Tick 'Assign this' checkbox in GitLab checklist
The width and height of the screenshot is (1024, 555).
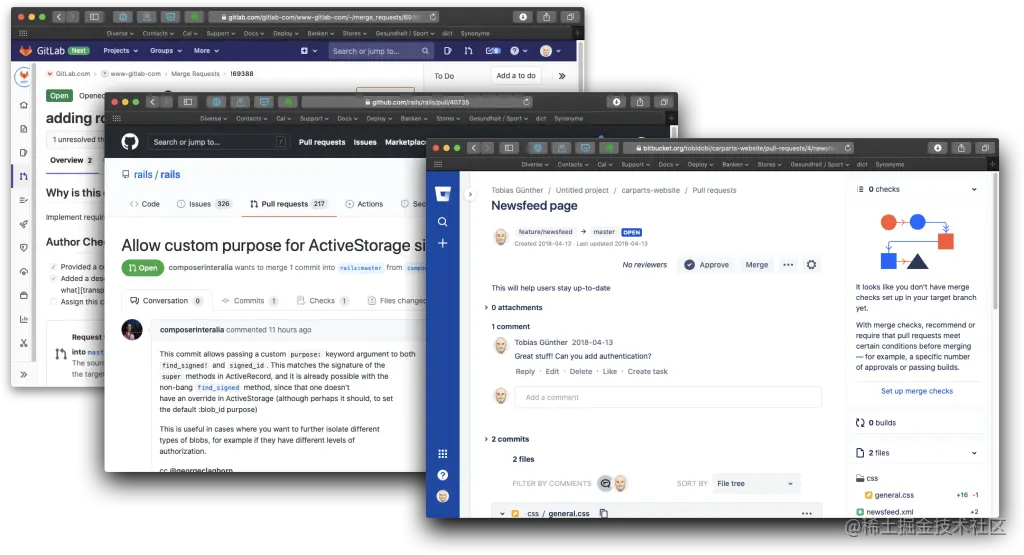point(54,302)
